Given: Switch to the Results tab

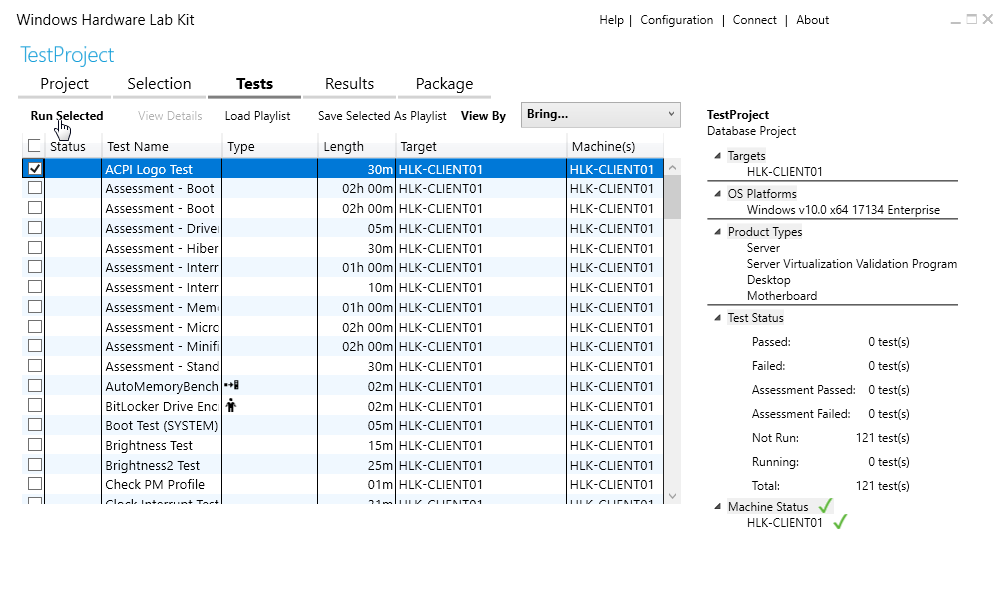Looking at the screenshot, I should 349,84.
